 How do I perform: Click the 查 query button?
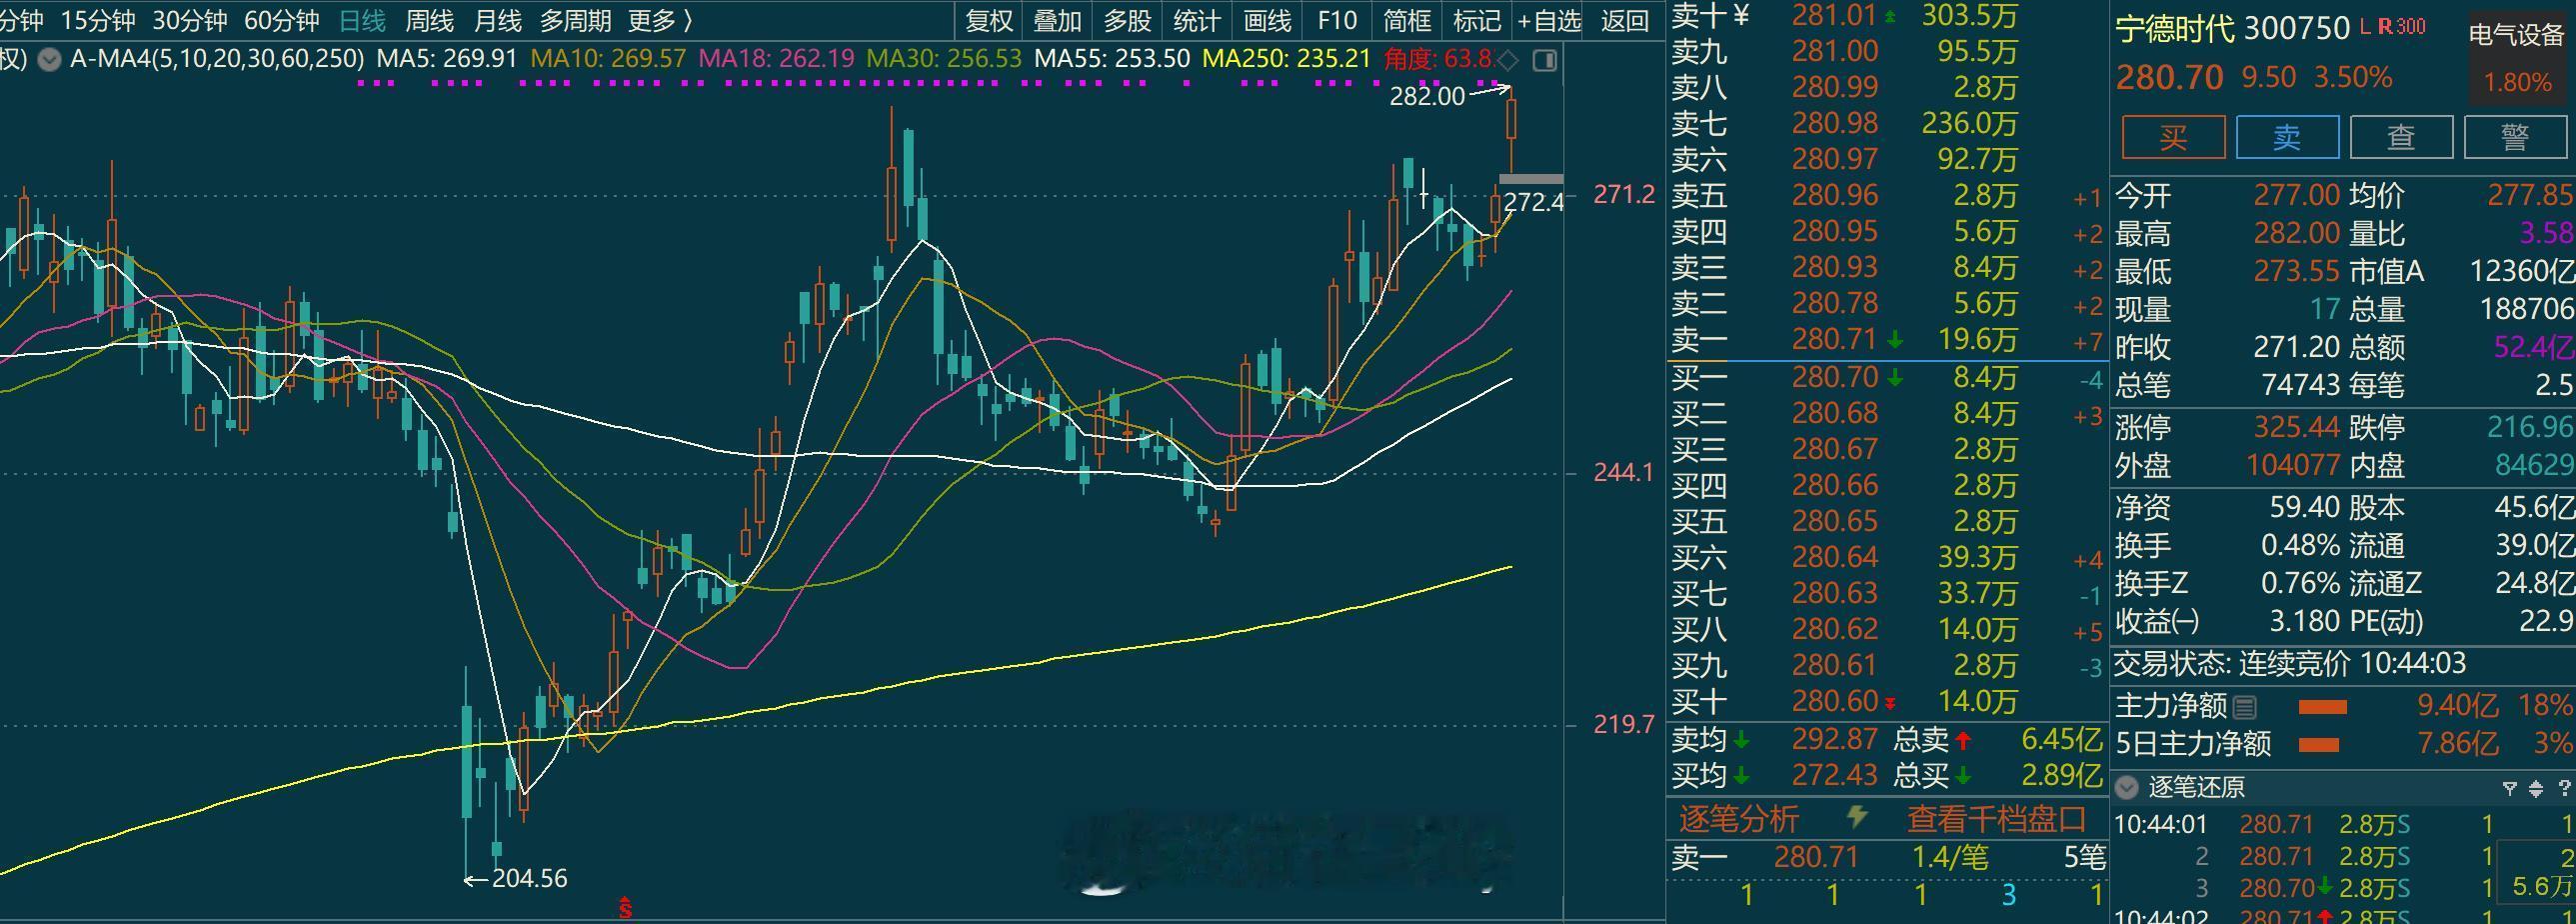click(2402, 137)
